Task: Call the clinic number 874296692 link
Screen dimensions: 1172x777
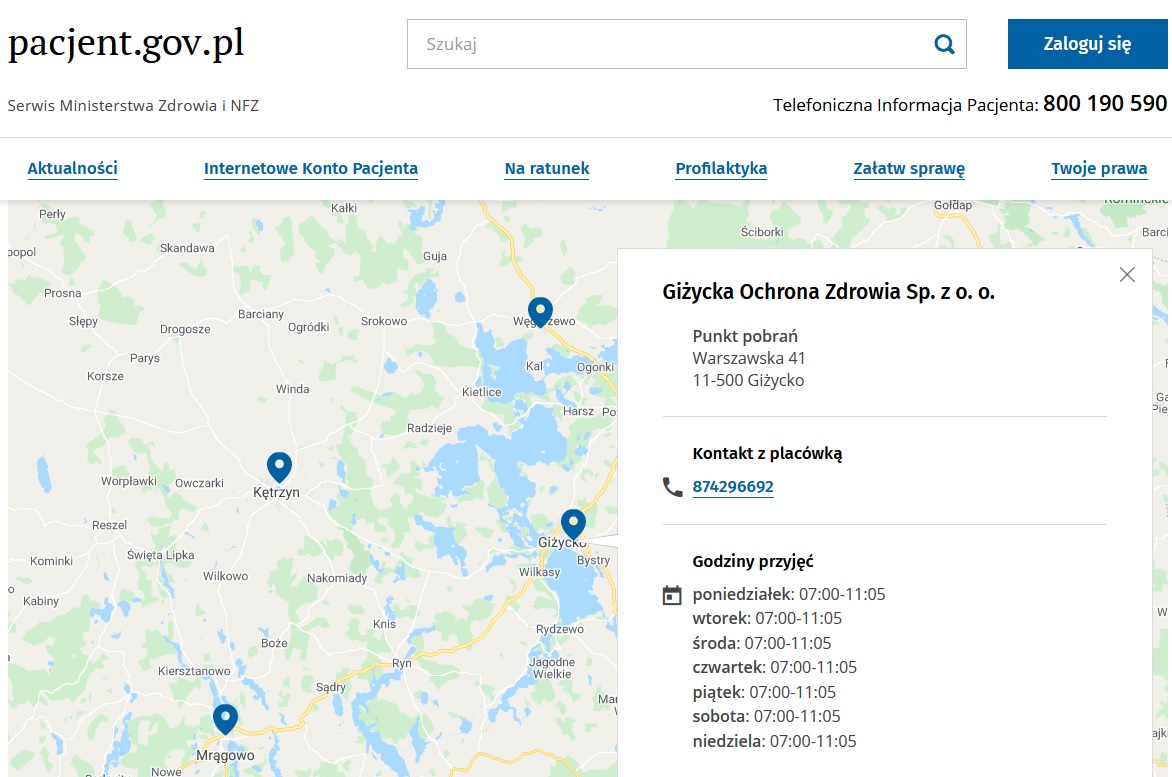Action: 732,486
